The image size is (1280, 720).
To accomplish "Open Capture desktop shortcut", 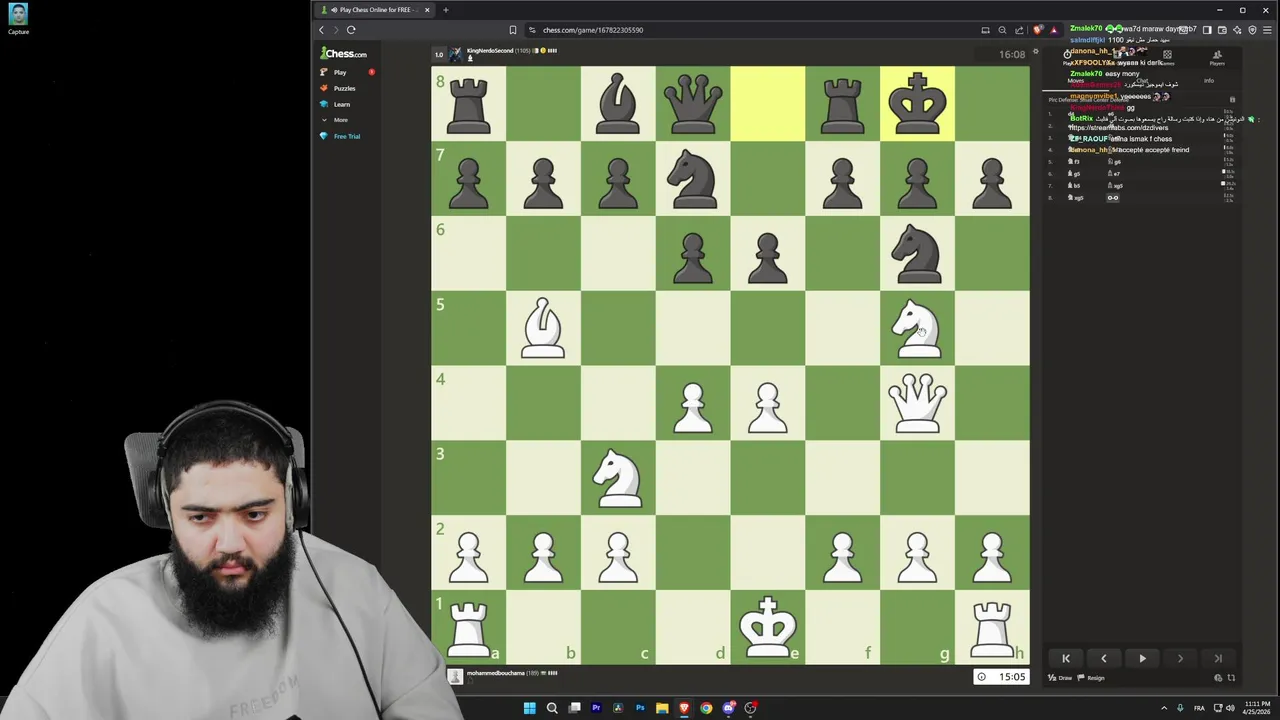I will [x=18, y=19].
